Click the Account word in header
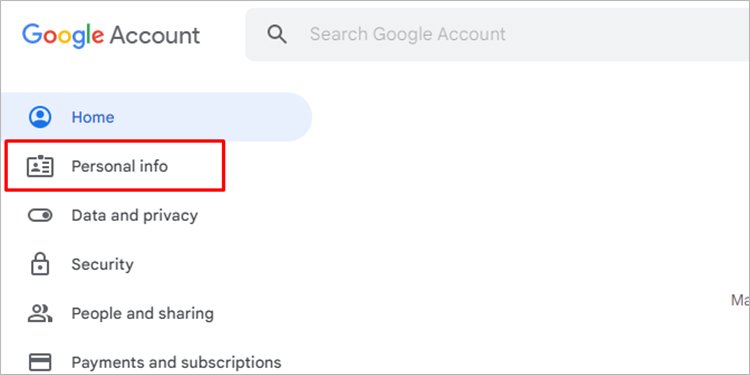Viewport: 750px width, 375px height. tap(155, 35)
